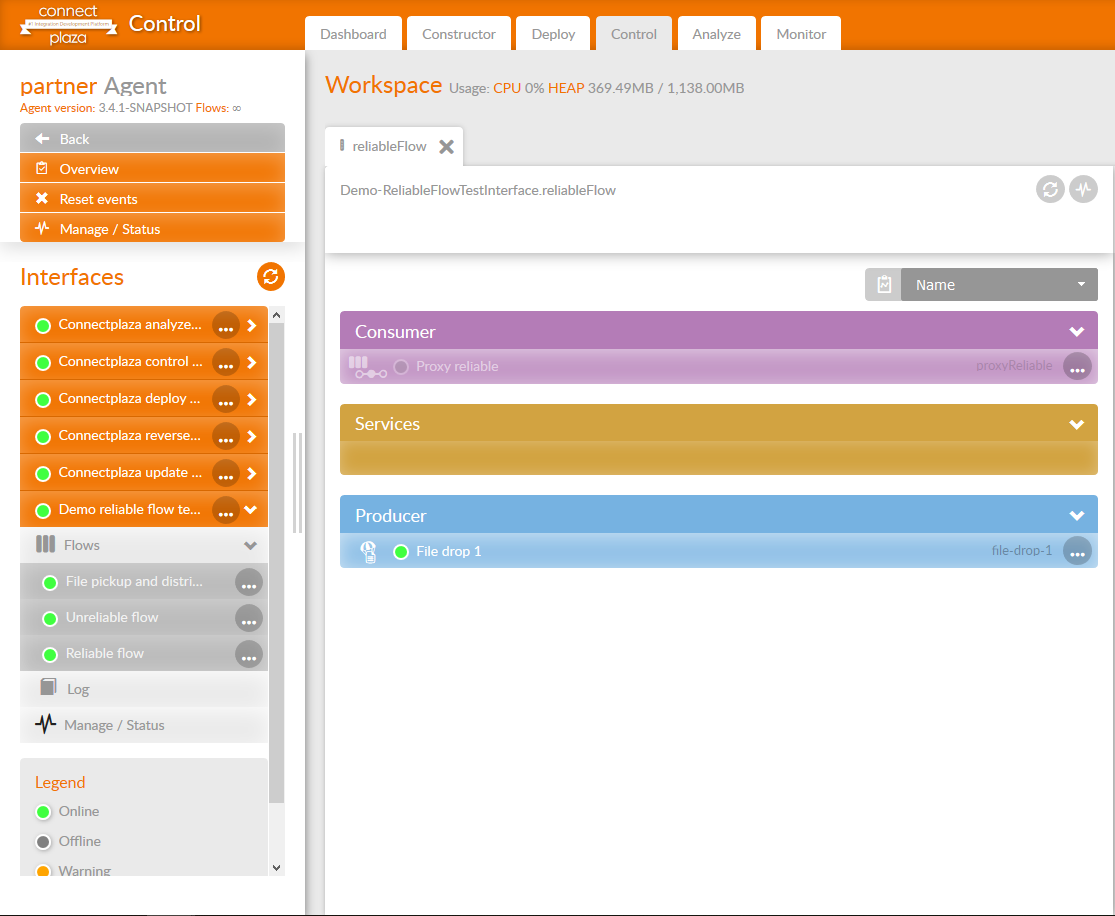Open the Name sort dropdown
The height and width of the screenshot is (916, 1115).
(998, 285)
